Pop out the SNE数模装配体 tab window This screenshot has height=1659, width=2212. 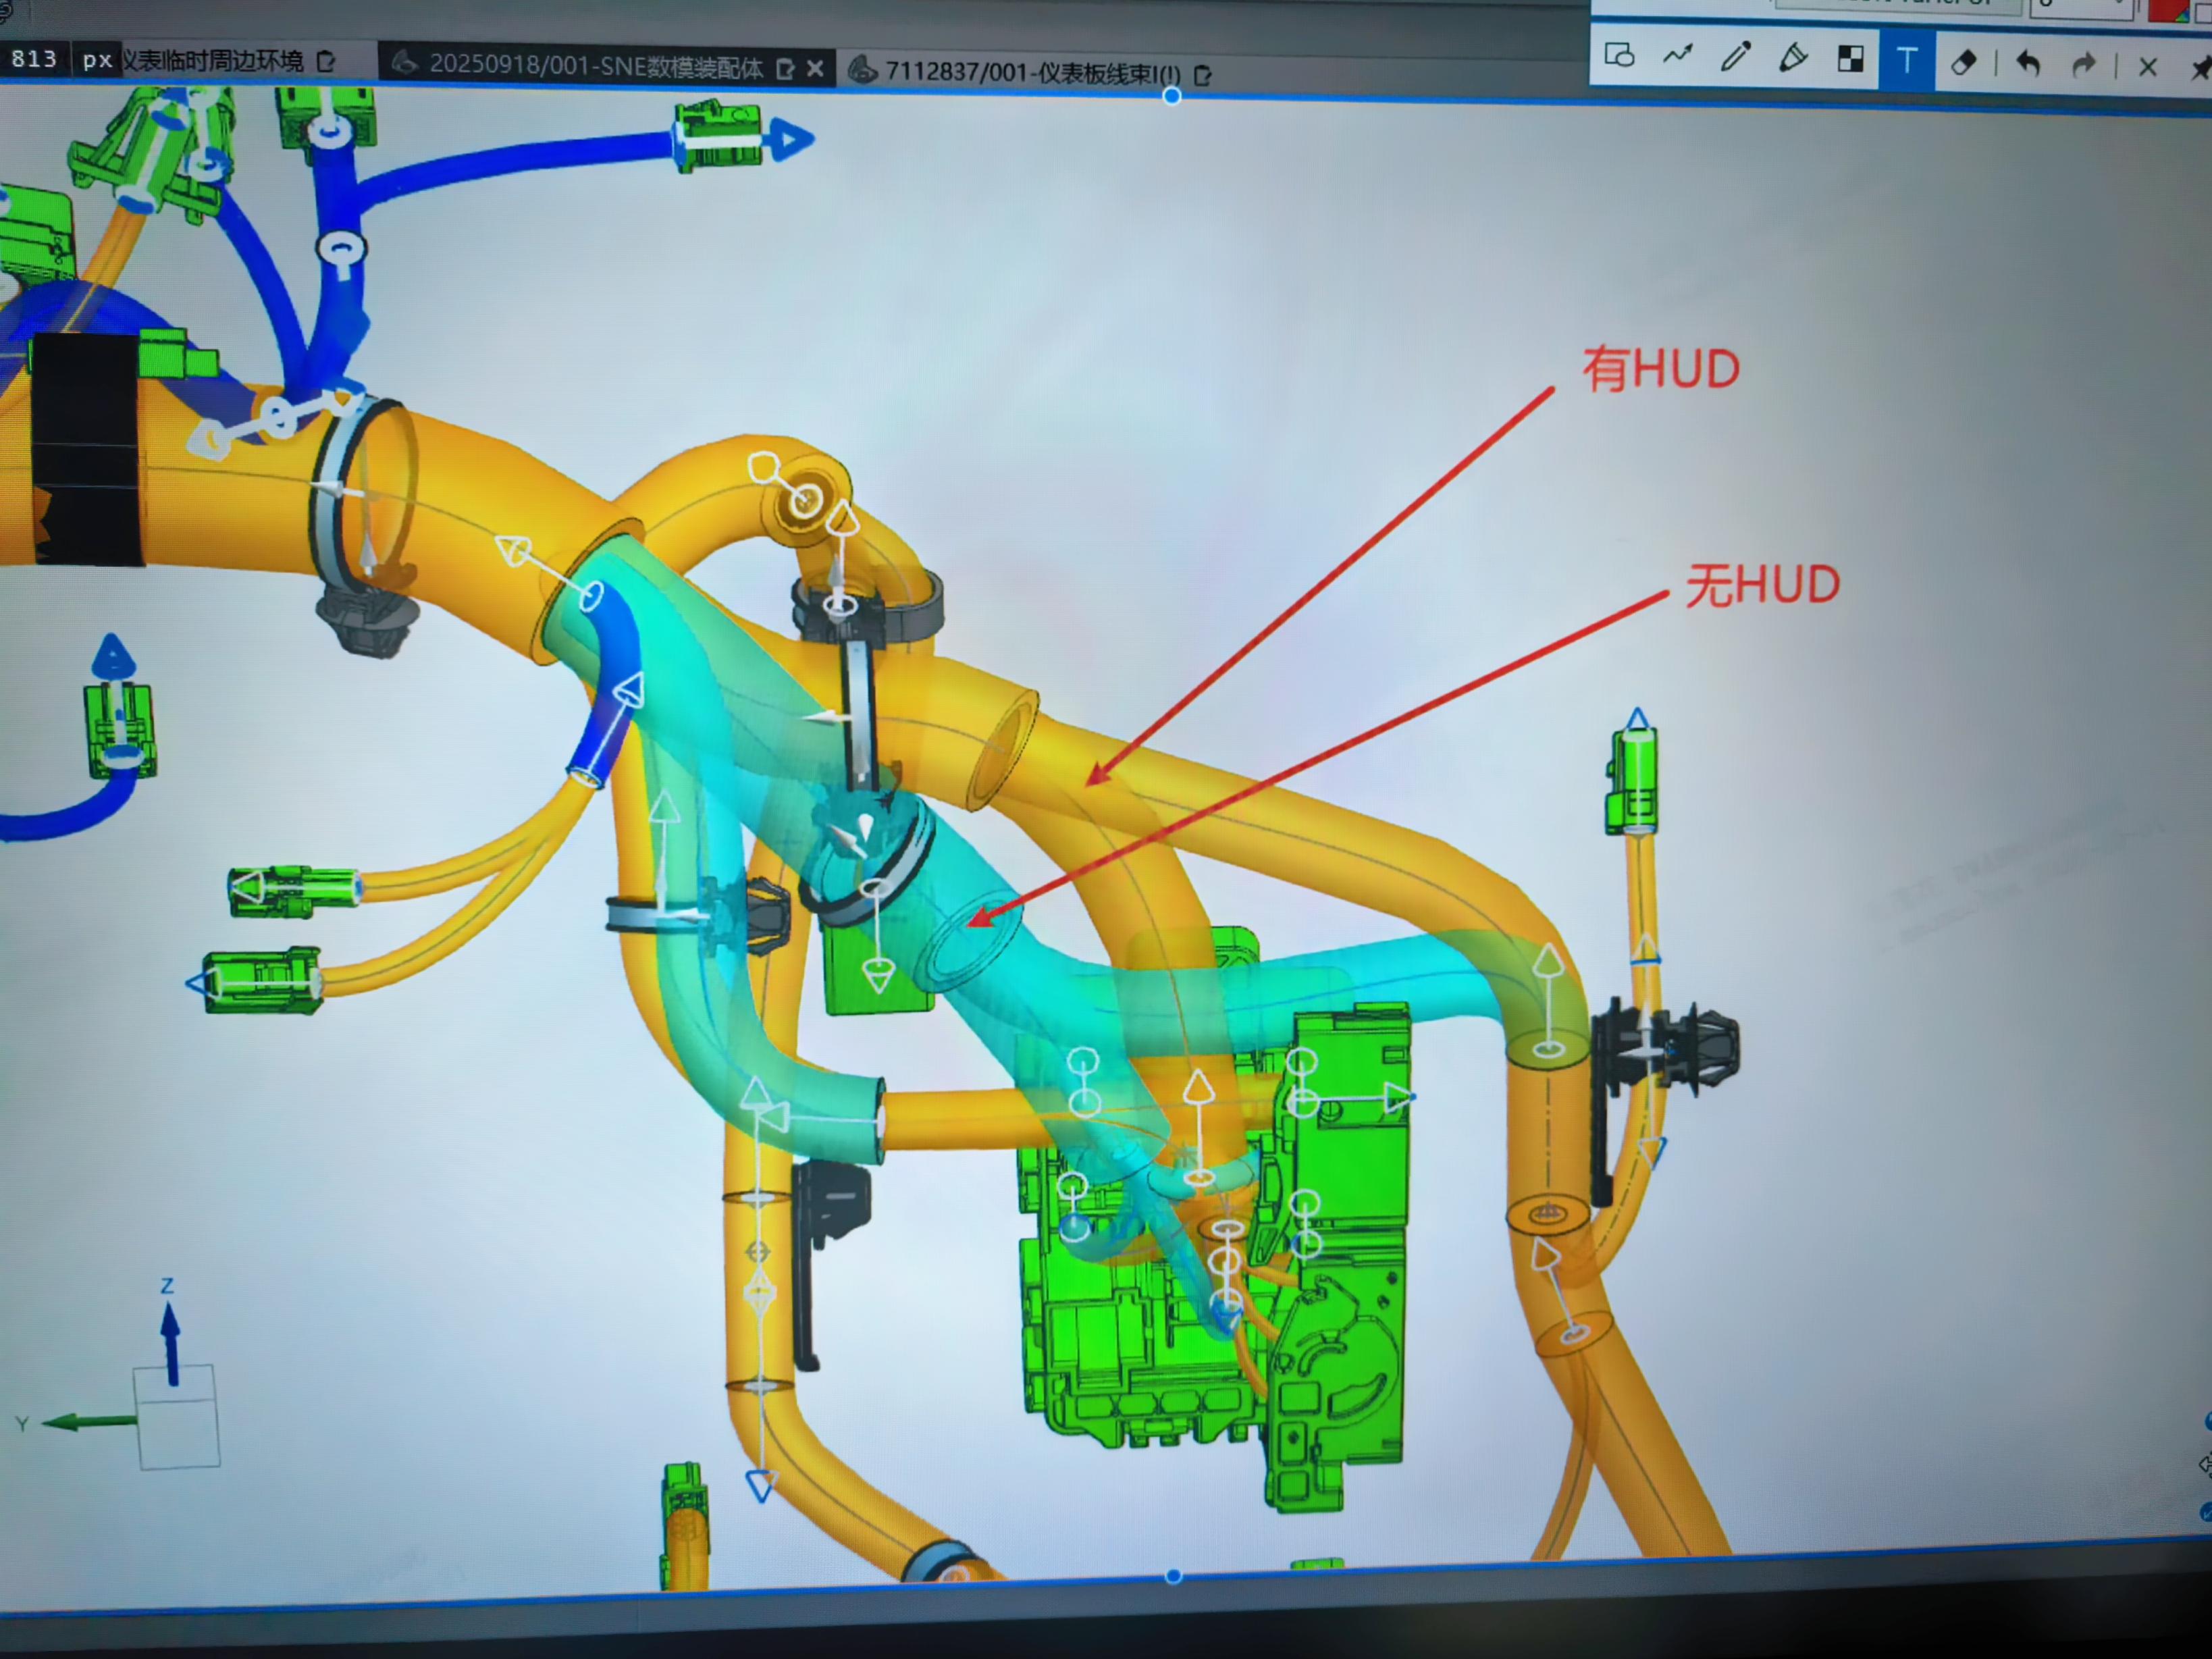click(786, 69)
